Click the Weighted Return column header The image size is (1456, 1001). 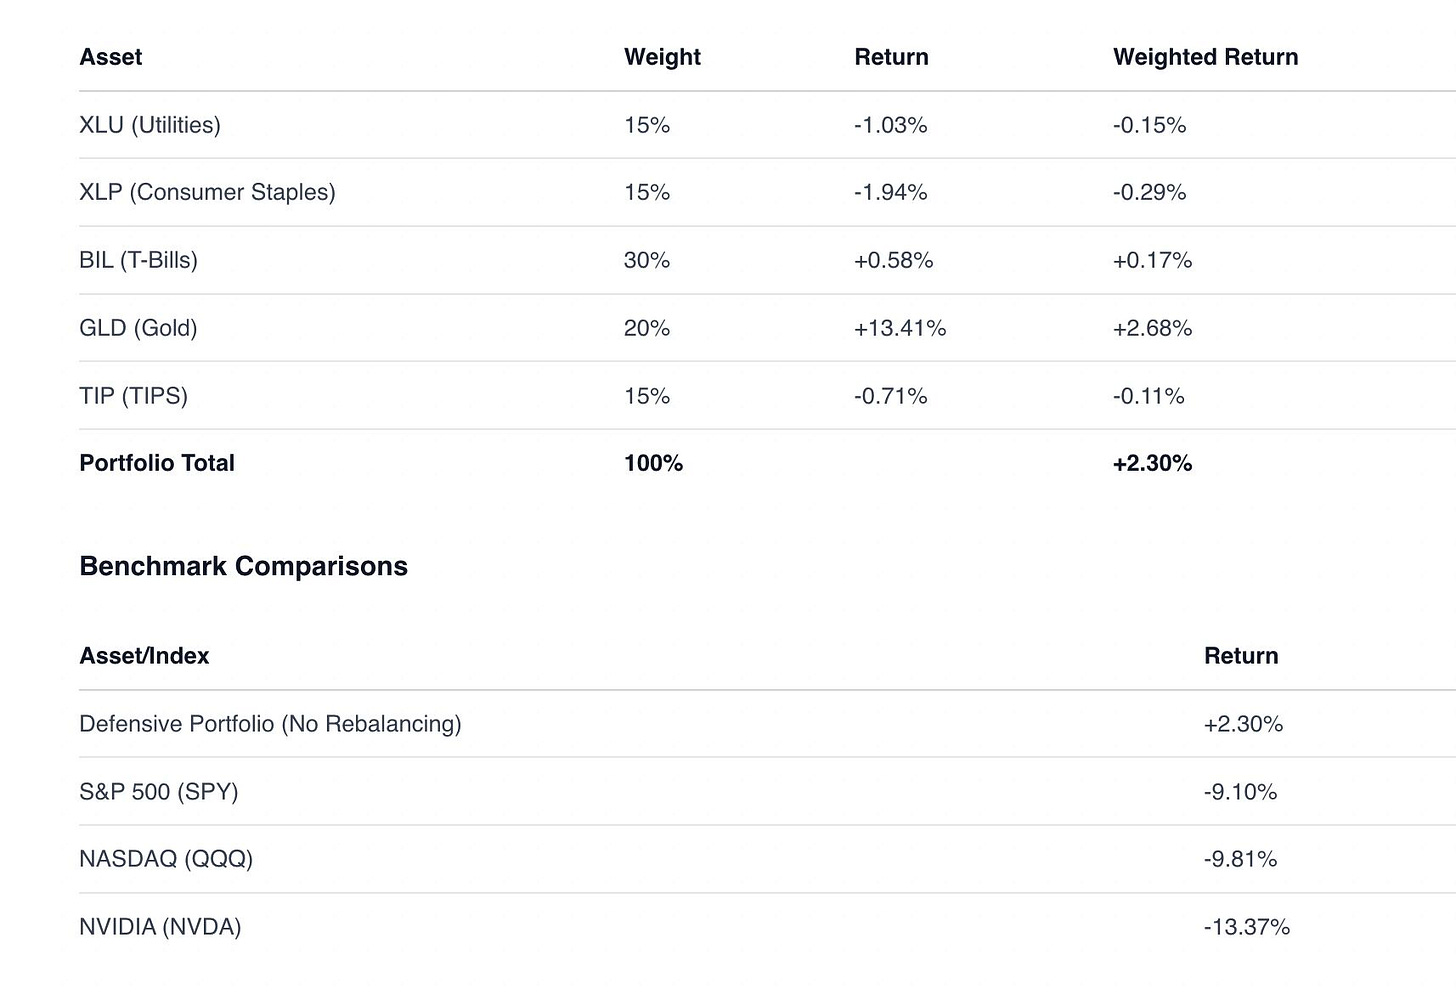pyautogui.click(x=1205, y=57)
